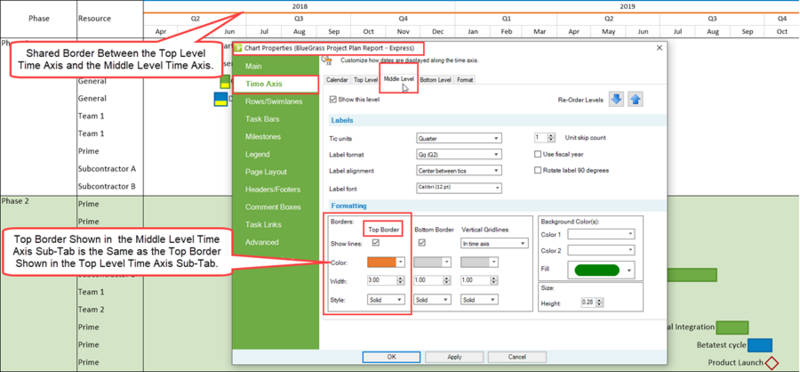Switch to the Calendar sub-tab
Image resolution: width=800 pixels, height=372 pixels.
[x=337, y=80]
